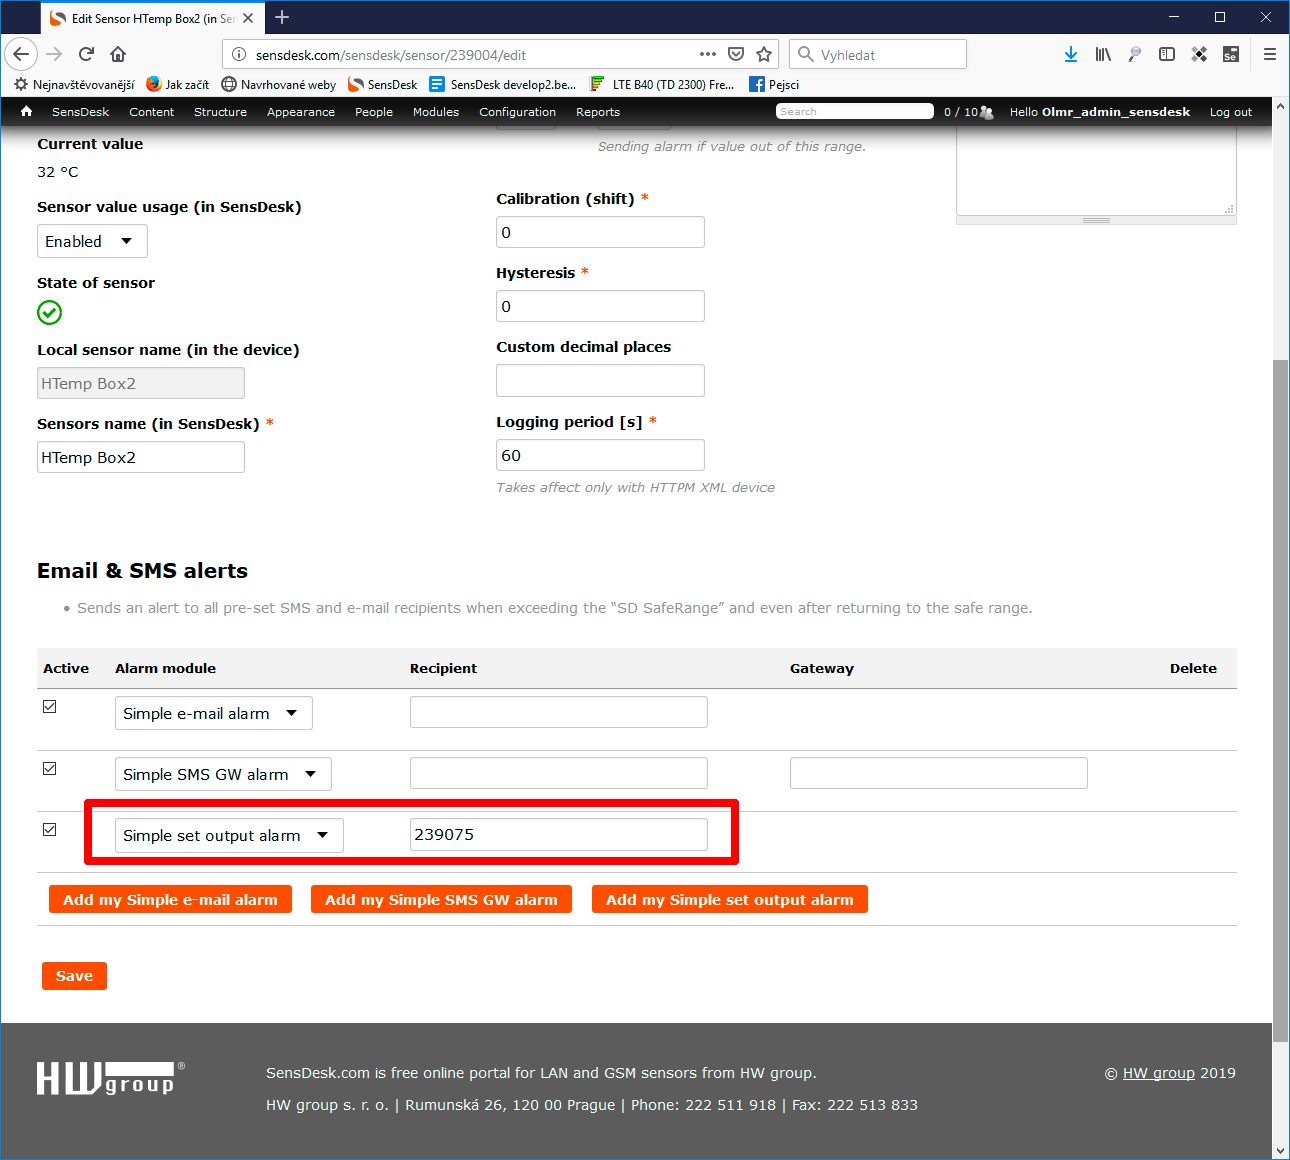This screenshot has height=1160, width=1290.
Task: Reload the page with the refresh icon
Action: coord(86,54)
